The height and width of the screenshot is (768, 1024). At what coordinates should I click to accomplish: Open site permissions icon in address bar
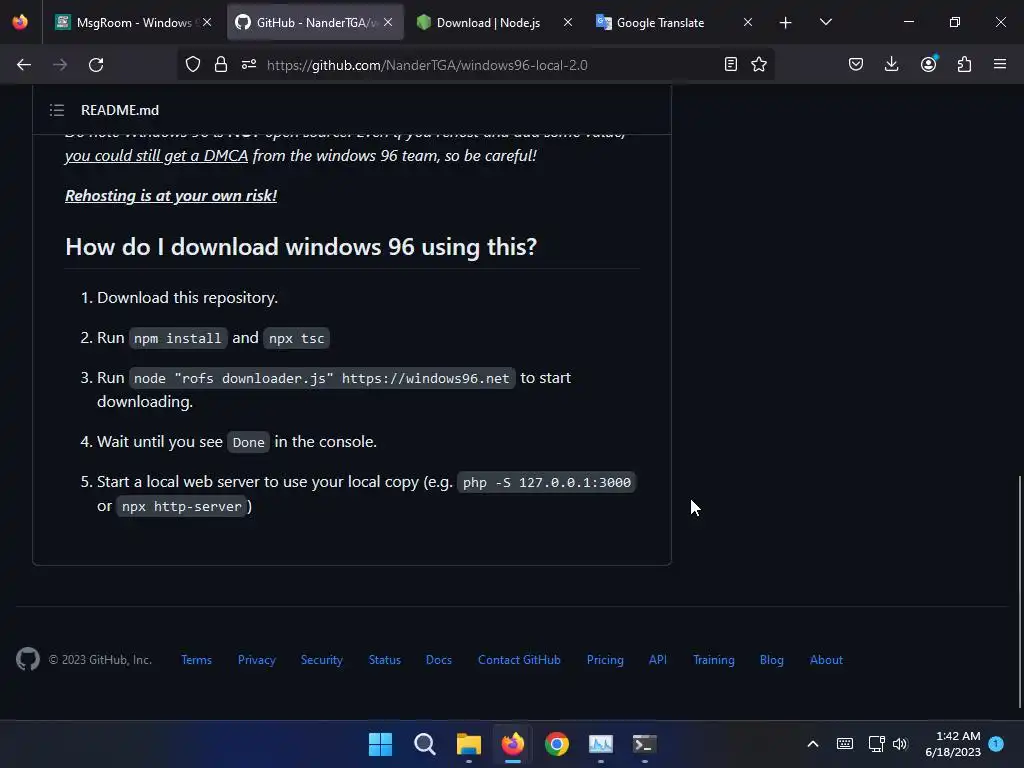click(249, 65)
